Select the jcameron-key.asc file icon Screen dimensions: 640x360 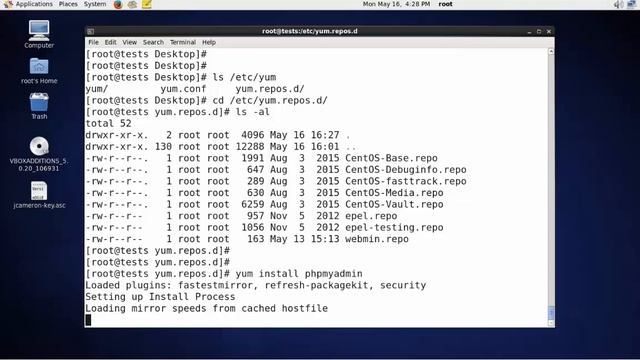pyautogui.click(x=39, y=191)
